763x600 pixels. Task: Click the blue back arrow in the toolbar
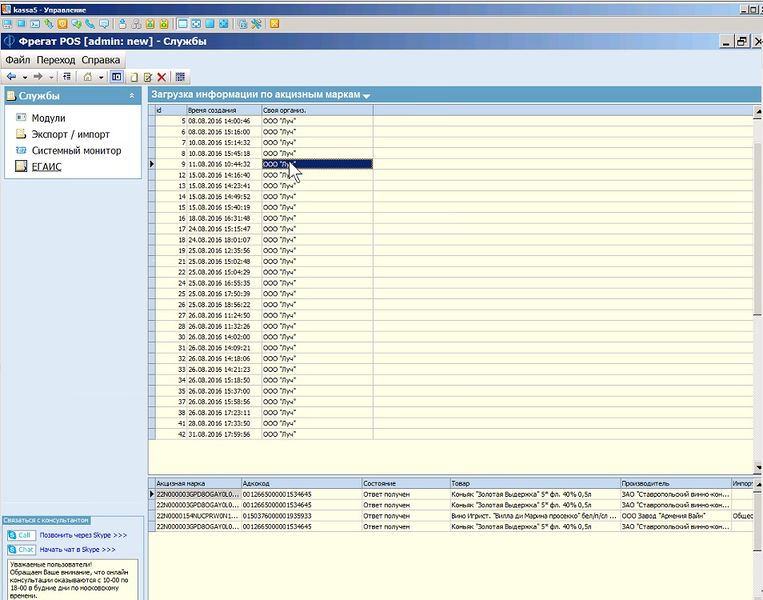pos(11,76)
